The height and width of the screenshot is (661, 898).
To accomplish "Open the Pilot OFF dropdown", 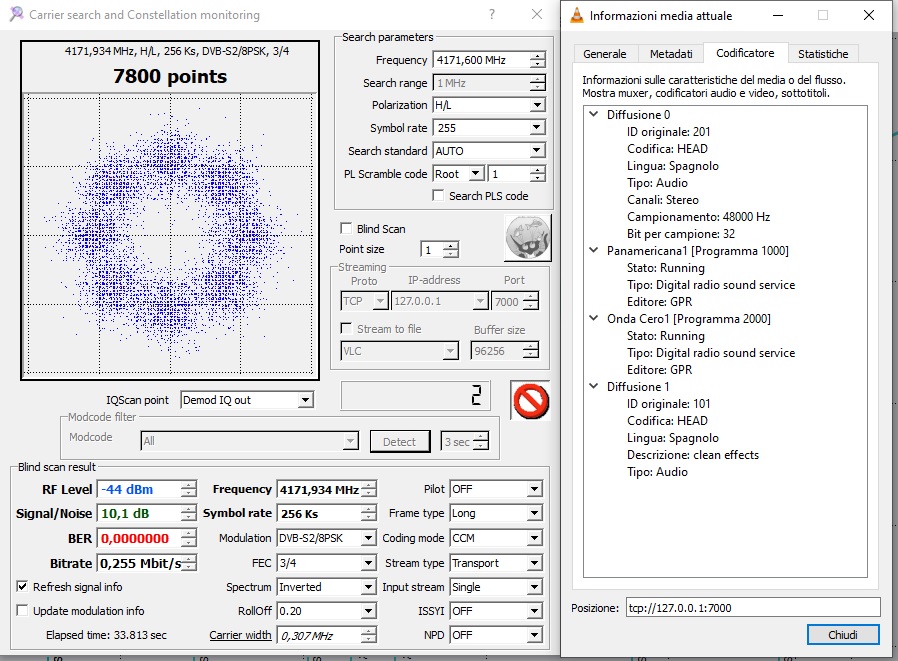I will pyautogui.click(x=534, y=489).
